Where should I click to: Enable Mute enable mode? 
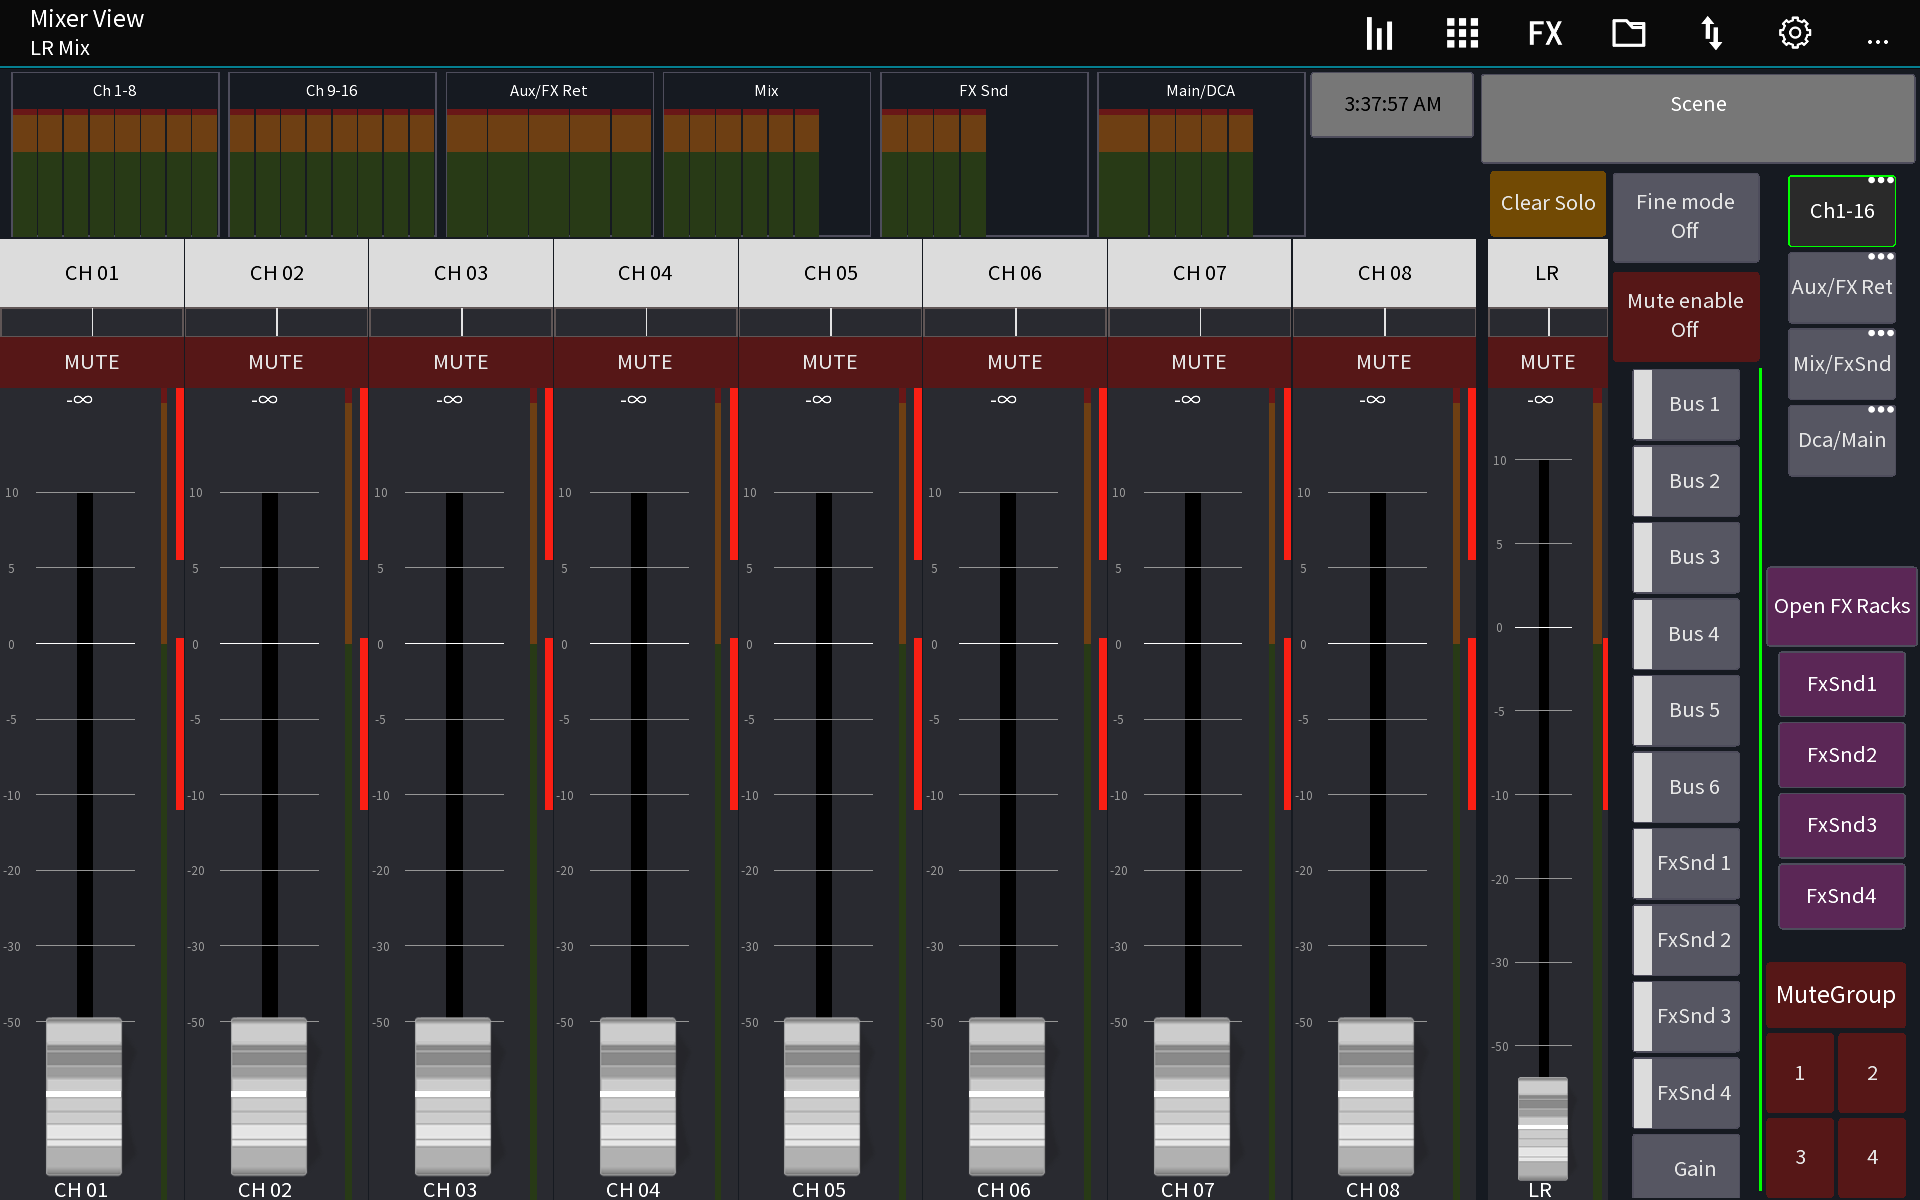click(x=1685, y=315)
